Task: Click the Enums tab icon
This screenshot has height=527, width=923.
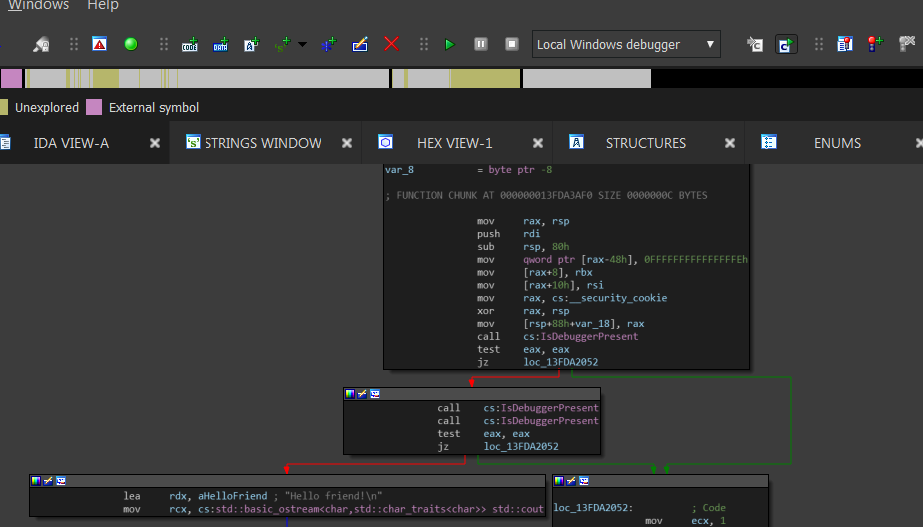Action: (768, 142)
